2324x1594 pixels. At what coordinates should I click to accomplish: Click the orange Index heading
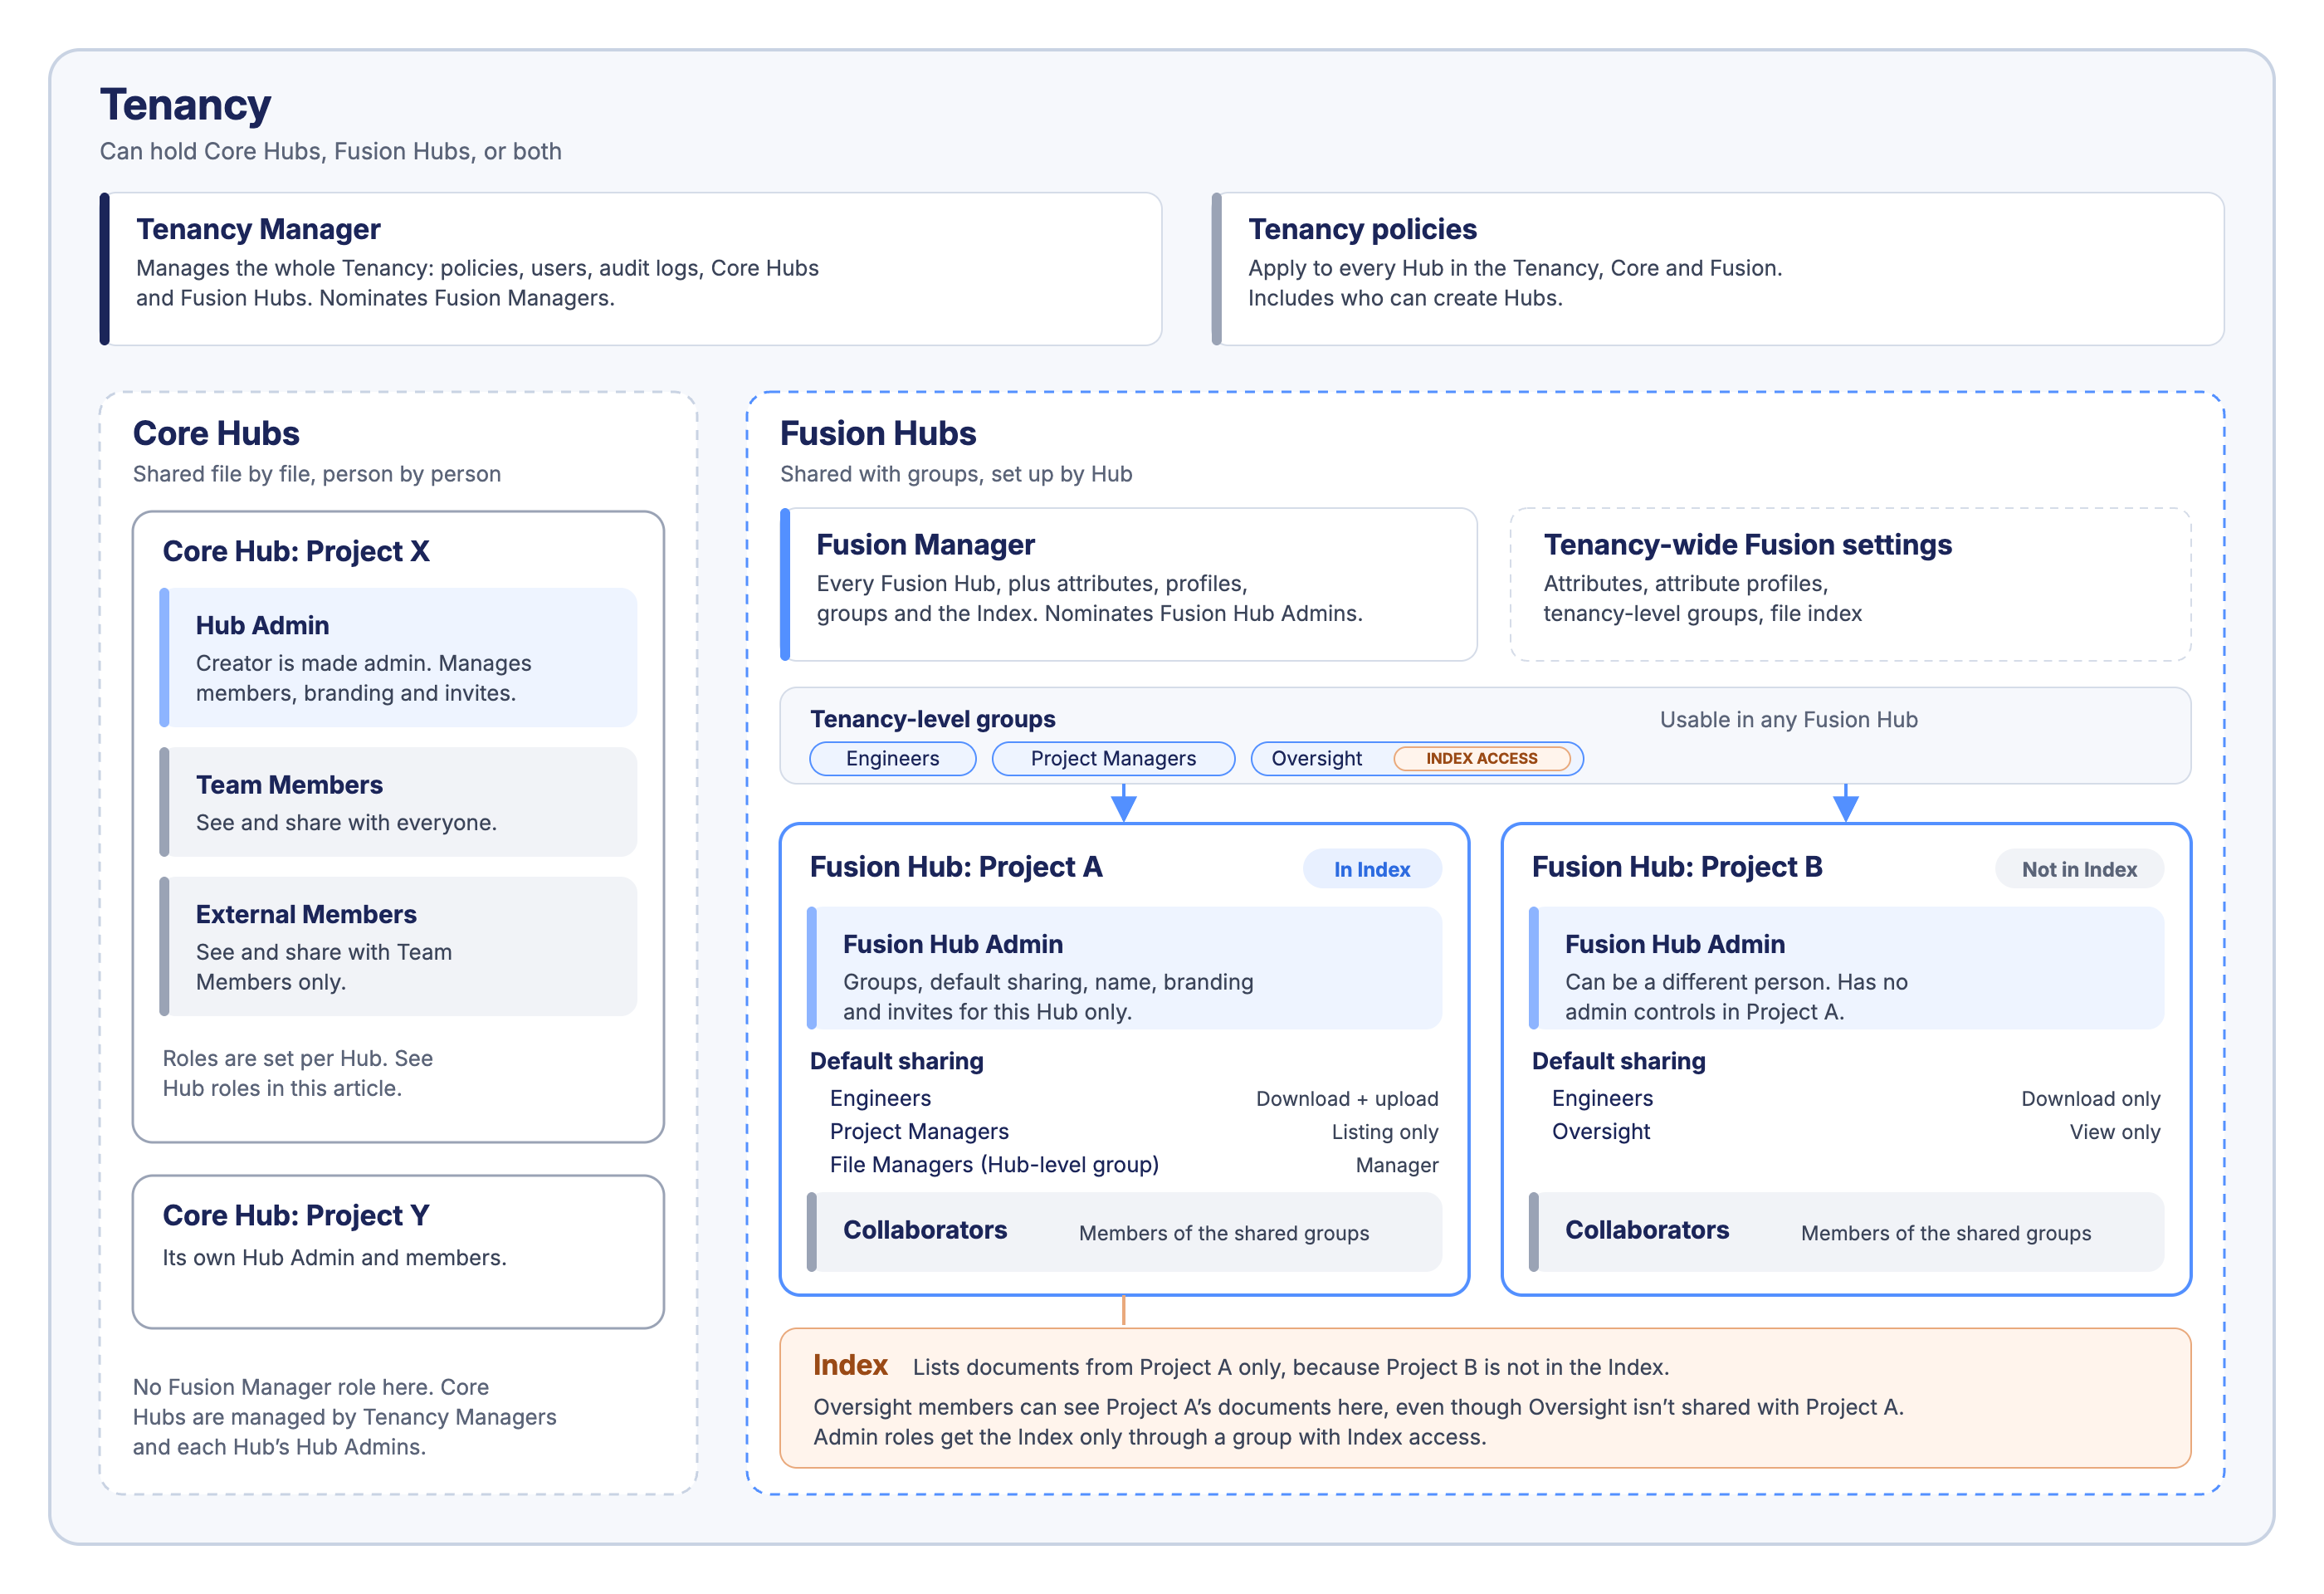850,1365
